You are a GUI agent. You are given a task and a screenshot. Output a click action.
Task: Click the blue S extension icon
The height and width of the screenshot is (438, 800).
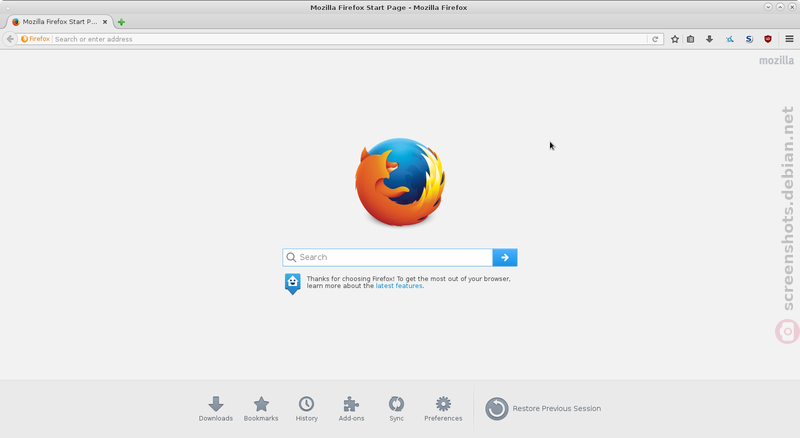(749, 39)
